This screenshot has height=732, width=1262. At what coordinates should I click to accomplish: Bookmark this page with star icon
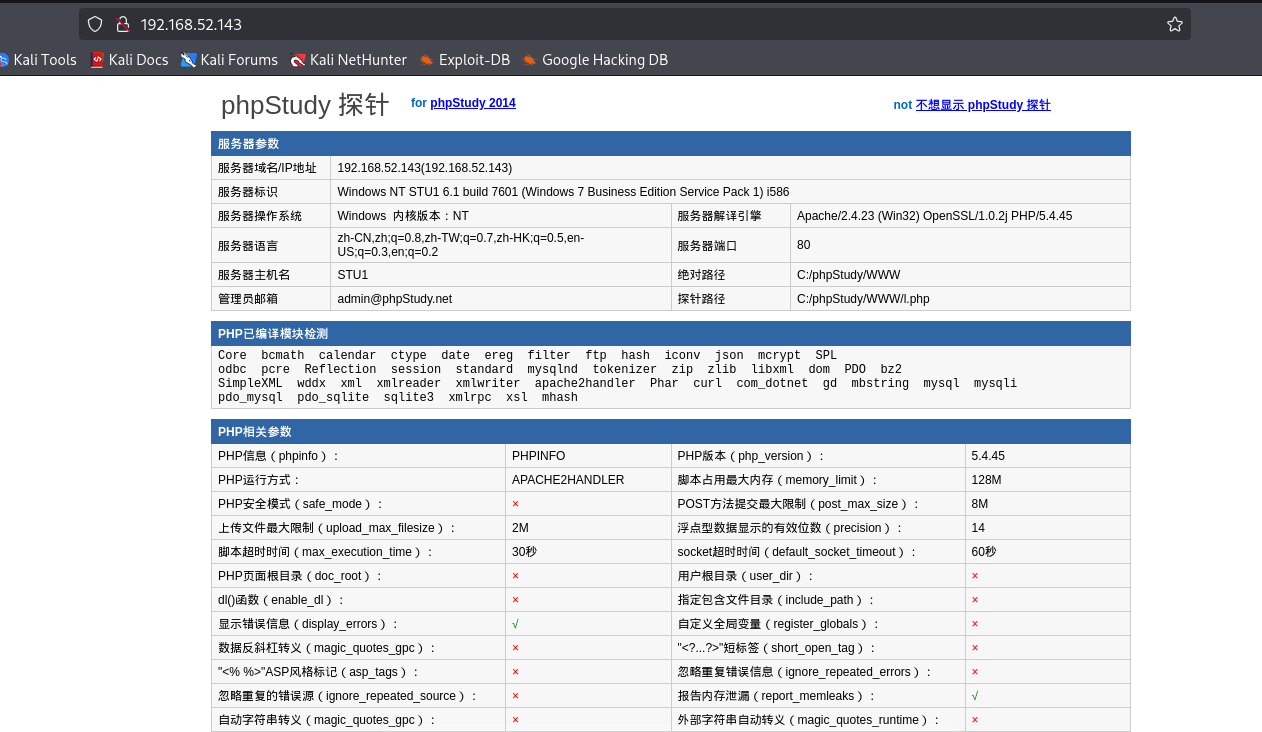click(x=1174, y=24)
